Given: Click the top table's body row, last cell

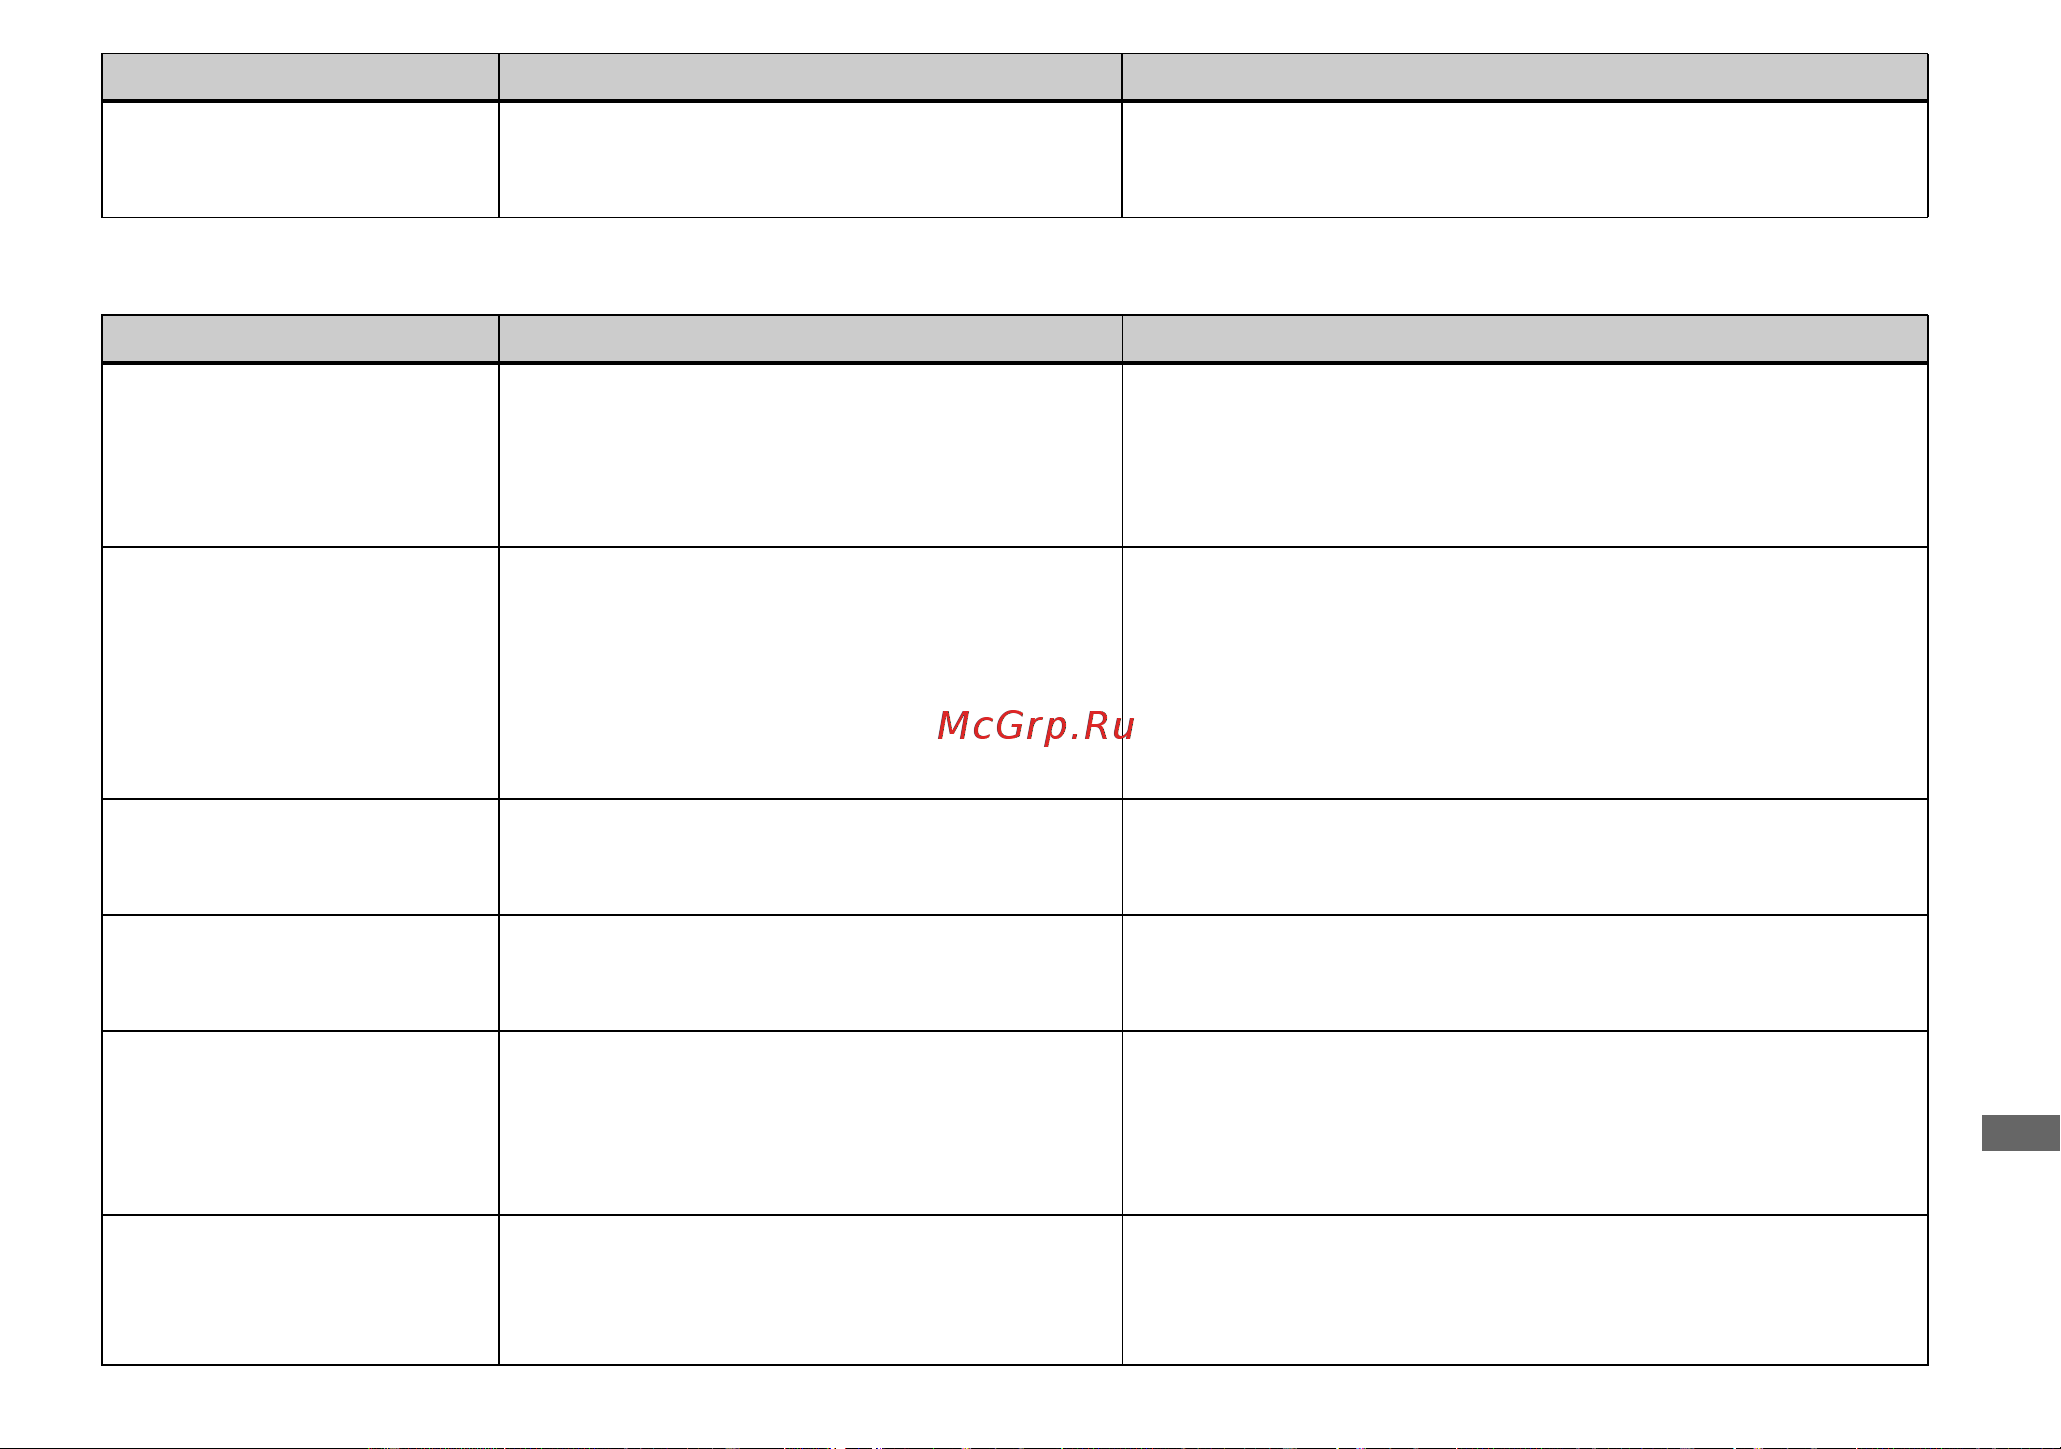Looking at the screenshot, I should pyautogui.click(x=1525, y=159).
